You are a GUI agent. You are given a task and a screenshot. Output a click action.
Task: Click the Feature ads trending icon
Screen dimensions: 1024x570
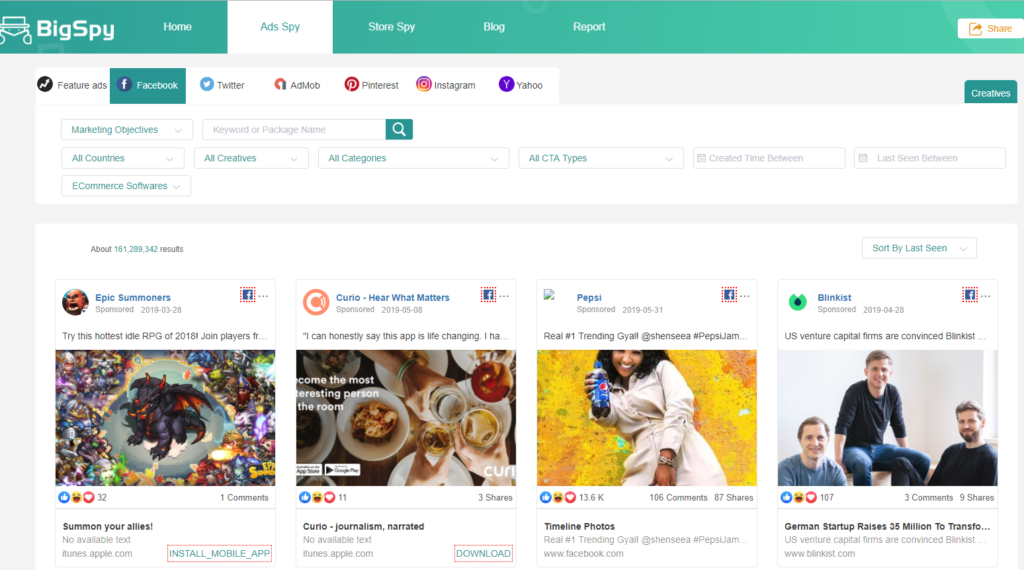[45, 84]
